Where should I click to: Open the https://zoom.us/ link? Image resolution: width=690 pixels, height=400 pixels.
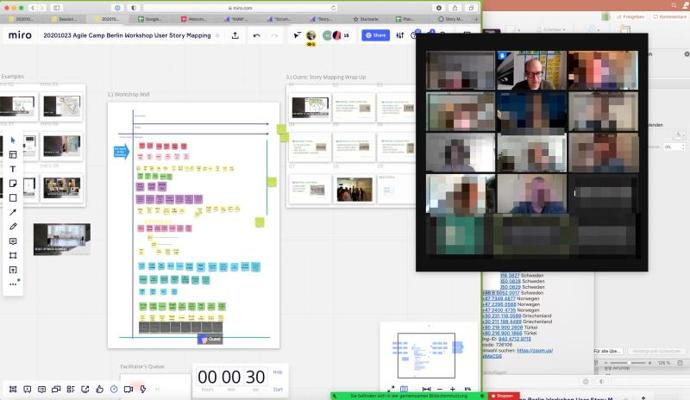[534, 351]
